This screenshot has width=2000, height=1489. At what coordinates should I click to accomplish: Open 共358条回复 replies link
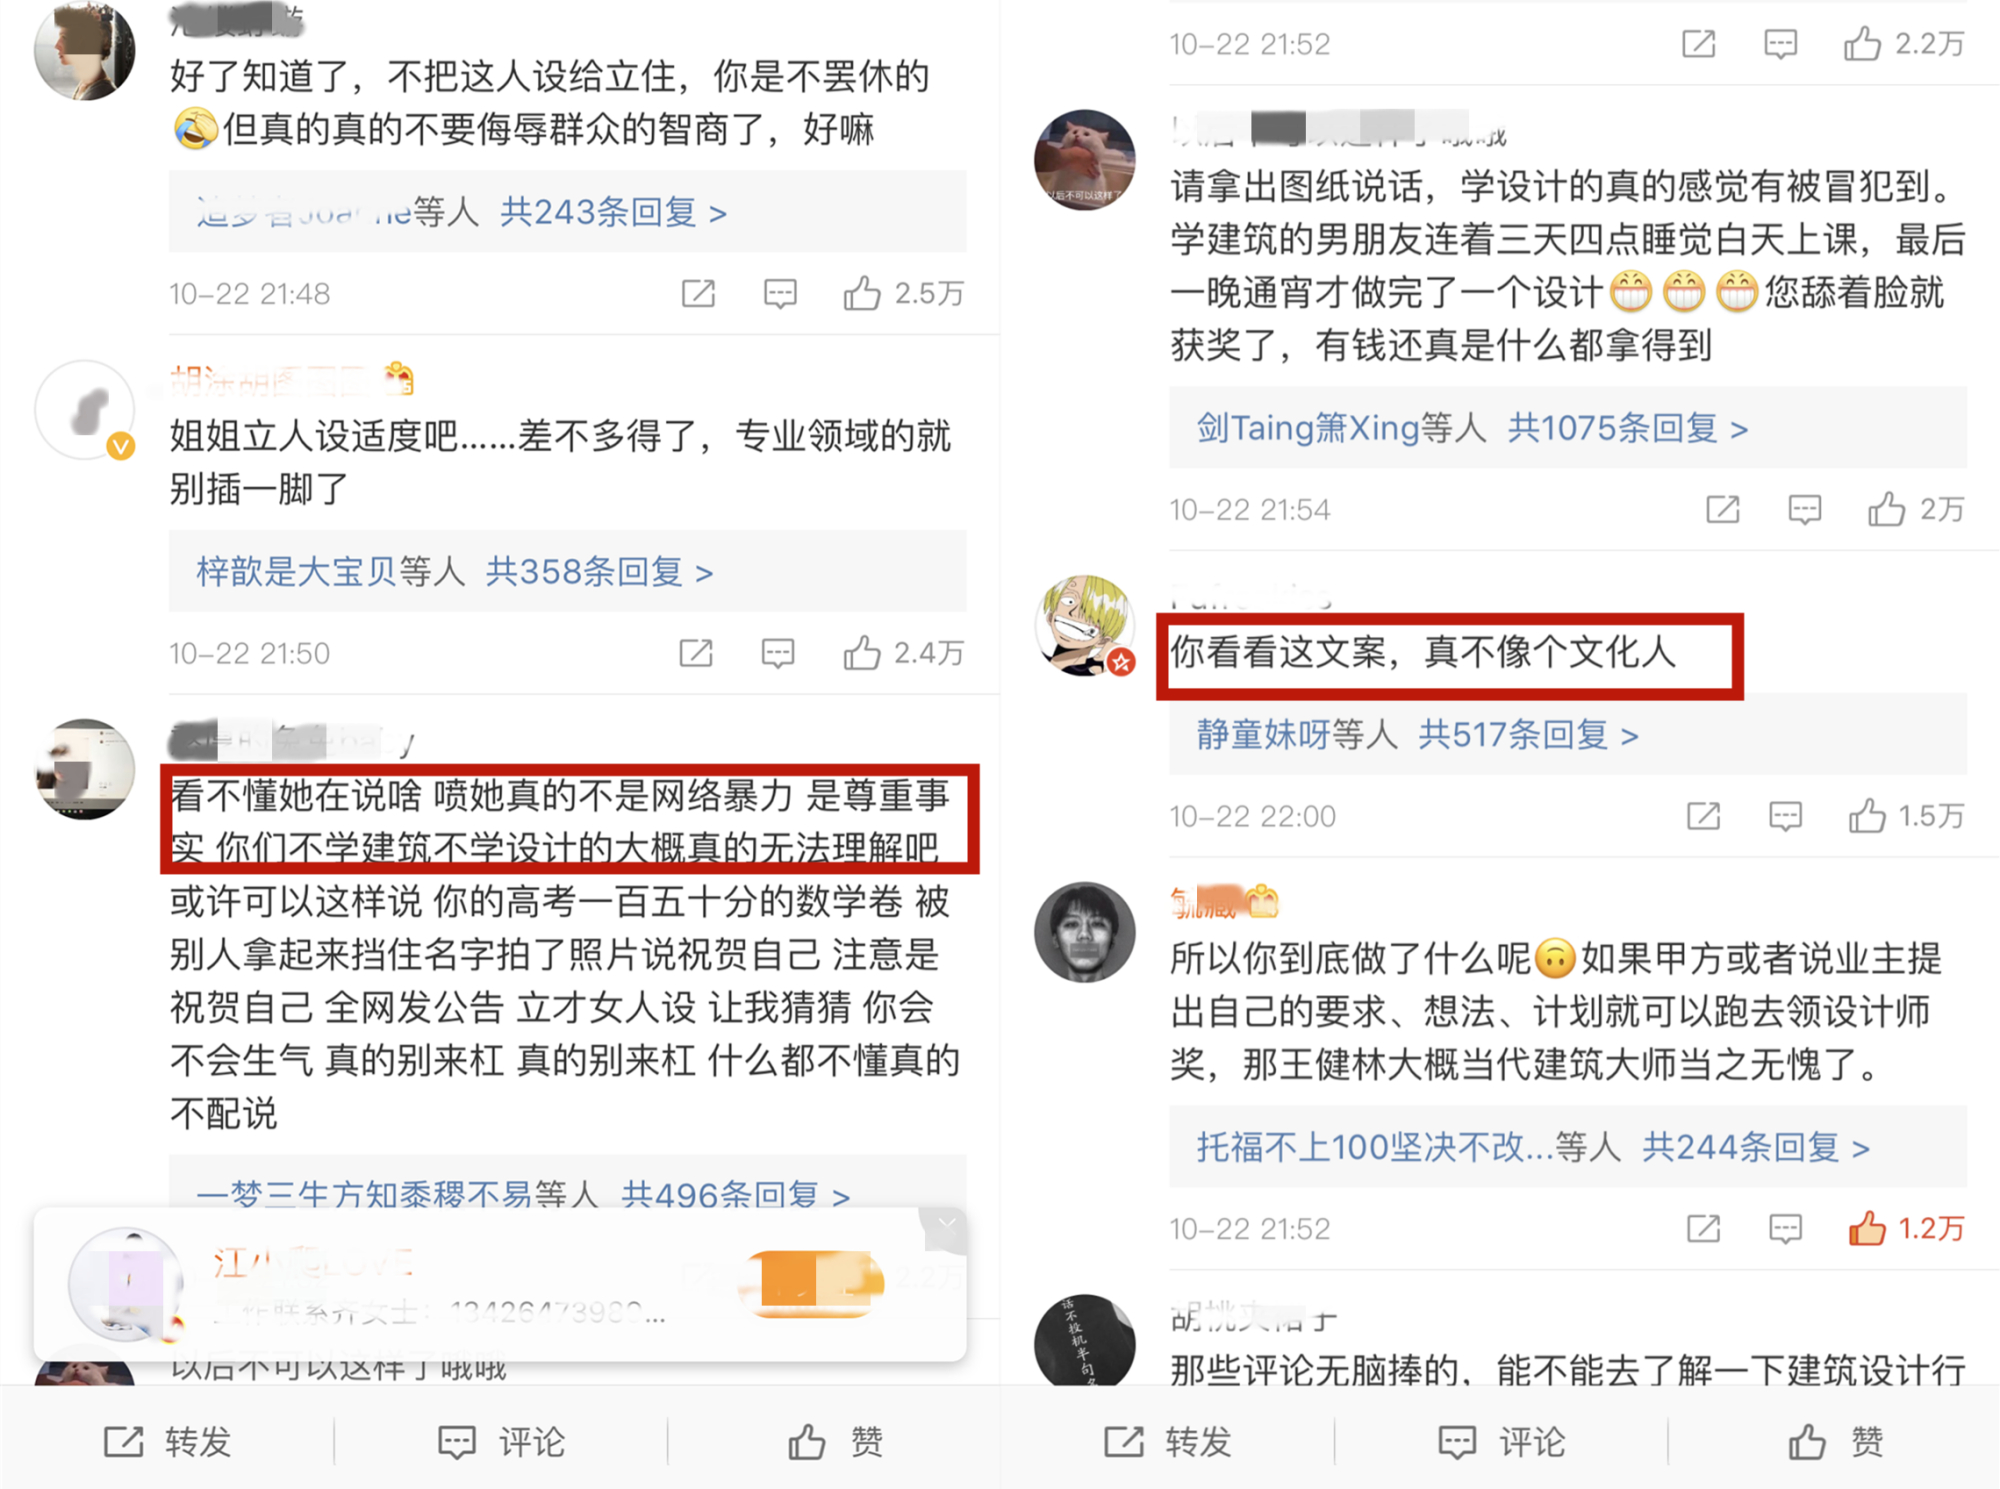pyautogui.click(x=599, y=572)
